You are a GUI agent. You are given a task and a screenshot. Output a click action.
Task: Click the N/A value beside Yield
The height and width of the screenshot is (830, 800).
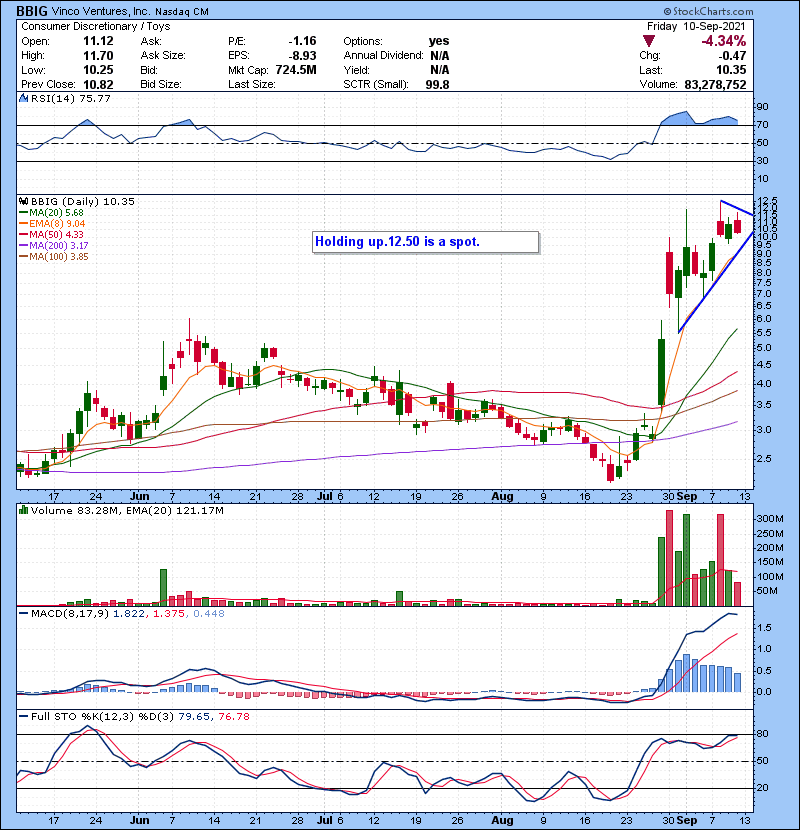tap(439, 70)
